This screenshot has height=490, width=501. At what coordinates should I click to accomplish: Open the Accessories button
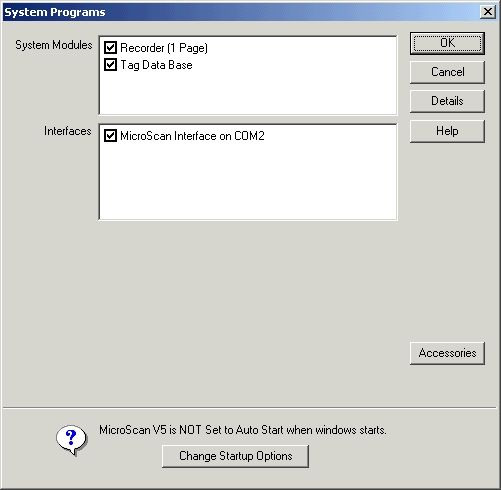click(x=447, y=353)
